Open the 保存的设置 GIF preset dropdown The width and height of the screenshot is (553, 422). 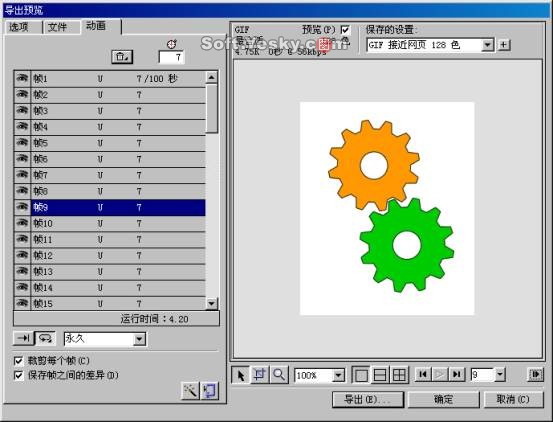click(x=487, y=45)
